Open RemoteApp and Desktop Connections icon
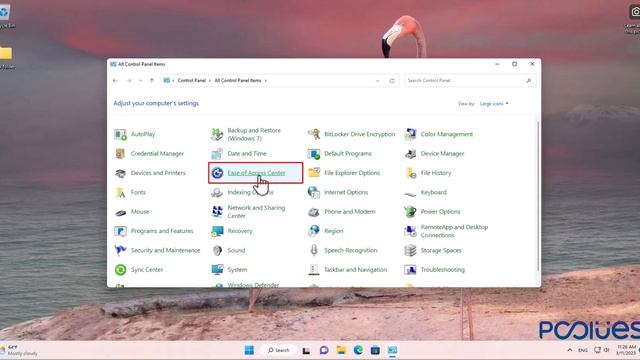The image size is (640, 360). coord(410,231)
